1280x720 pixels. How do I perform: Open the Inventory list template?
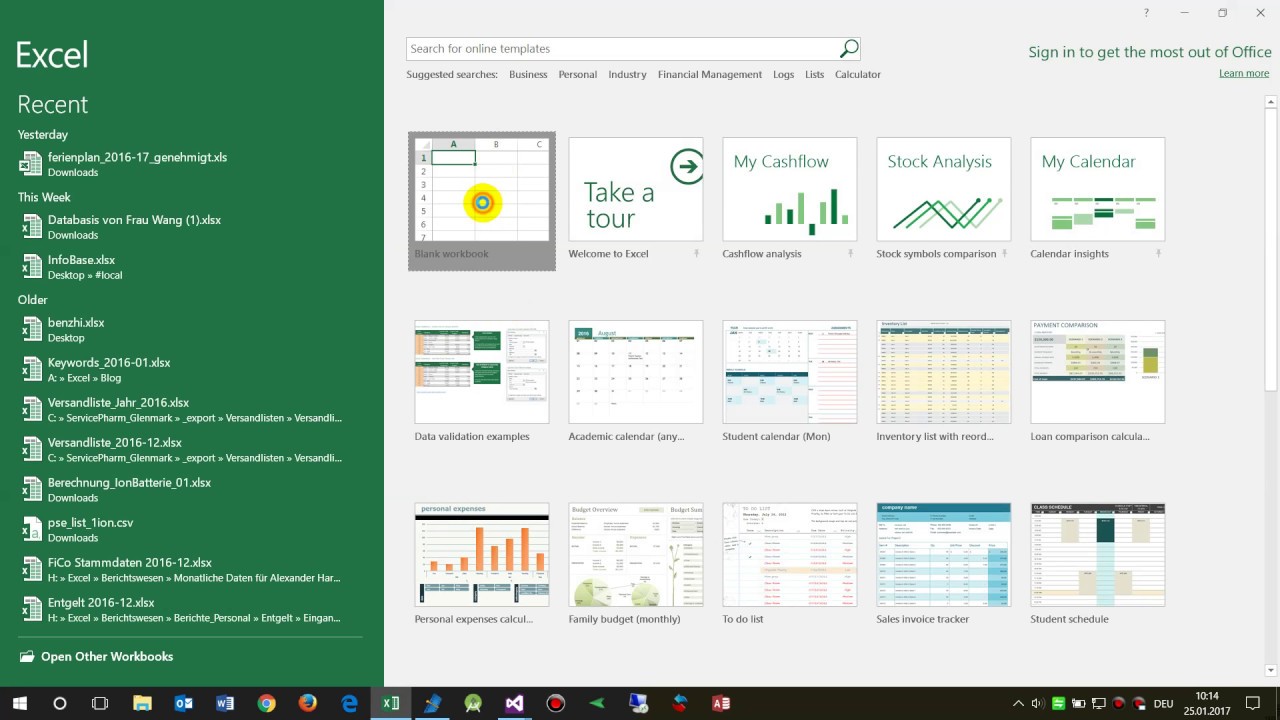coord(944,372)
